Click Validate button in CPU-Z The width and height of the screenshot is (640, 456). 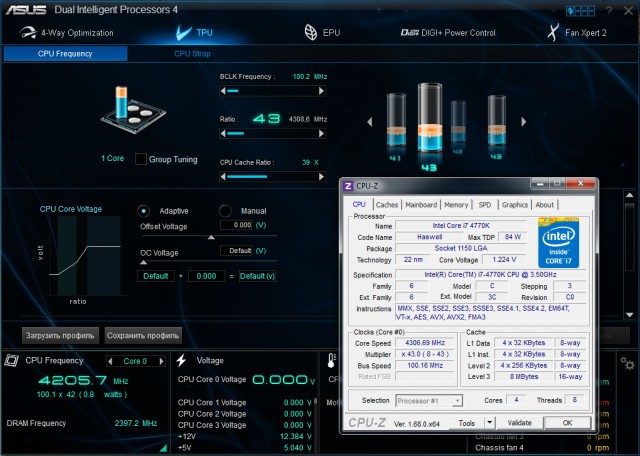tap(520, 423)
